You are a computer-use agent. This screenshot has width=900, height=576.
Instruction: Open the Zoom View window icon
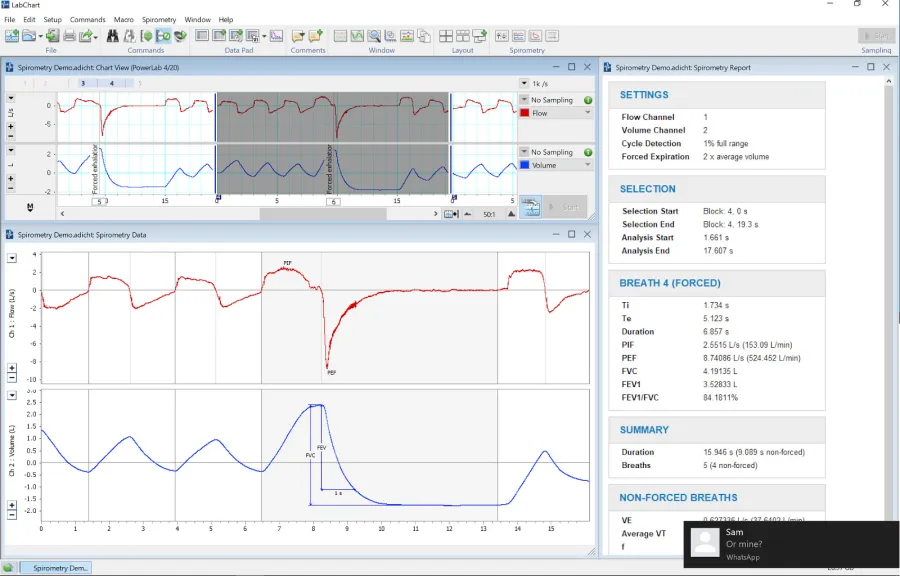click(373, 36)
